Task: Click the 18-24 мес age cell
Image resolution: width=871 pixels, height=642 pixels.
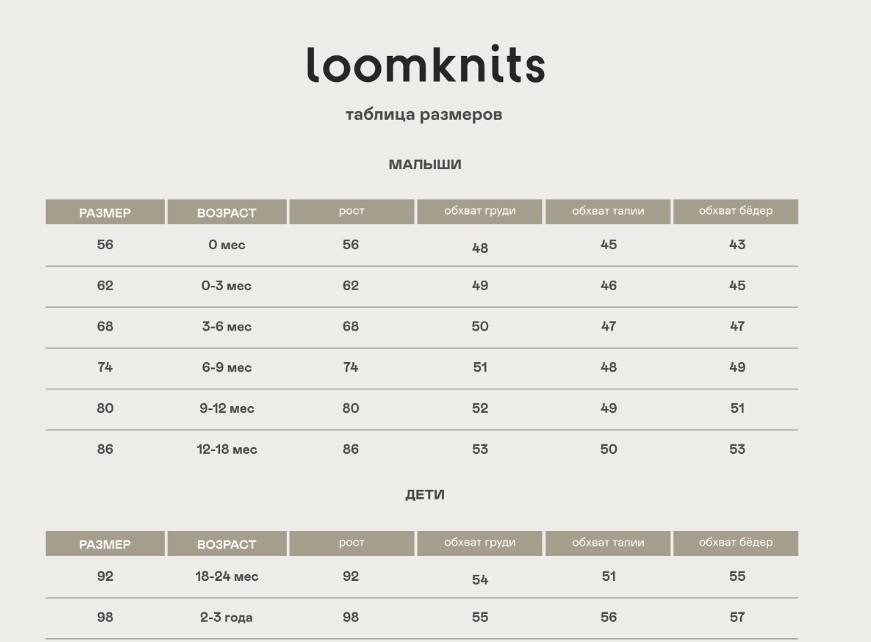Action: pos(227,576)
